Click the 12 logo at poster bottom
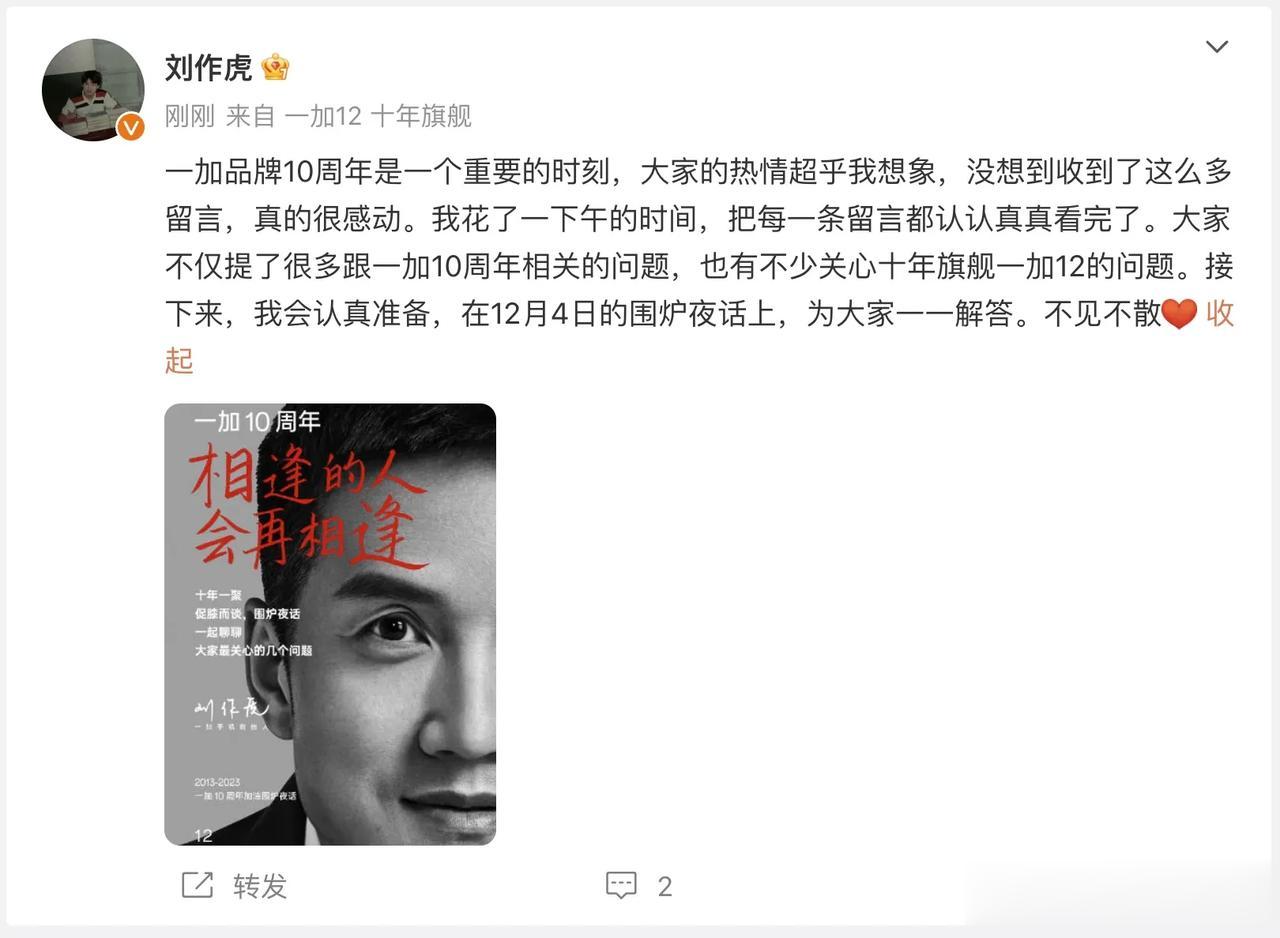 (x=203, y=835)
